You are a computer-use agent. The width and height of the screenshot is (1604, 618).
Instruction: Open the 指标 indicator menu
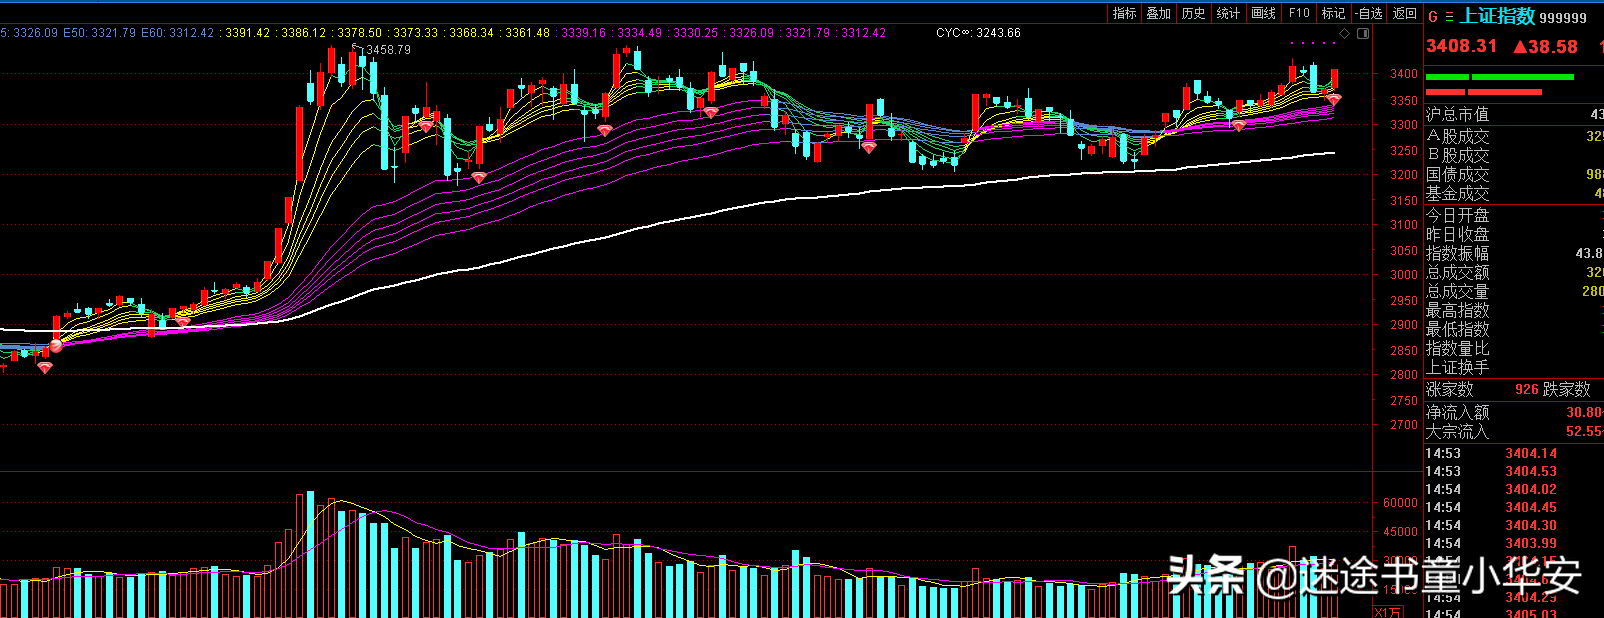(x=1125, y=13)
